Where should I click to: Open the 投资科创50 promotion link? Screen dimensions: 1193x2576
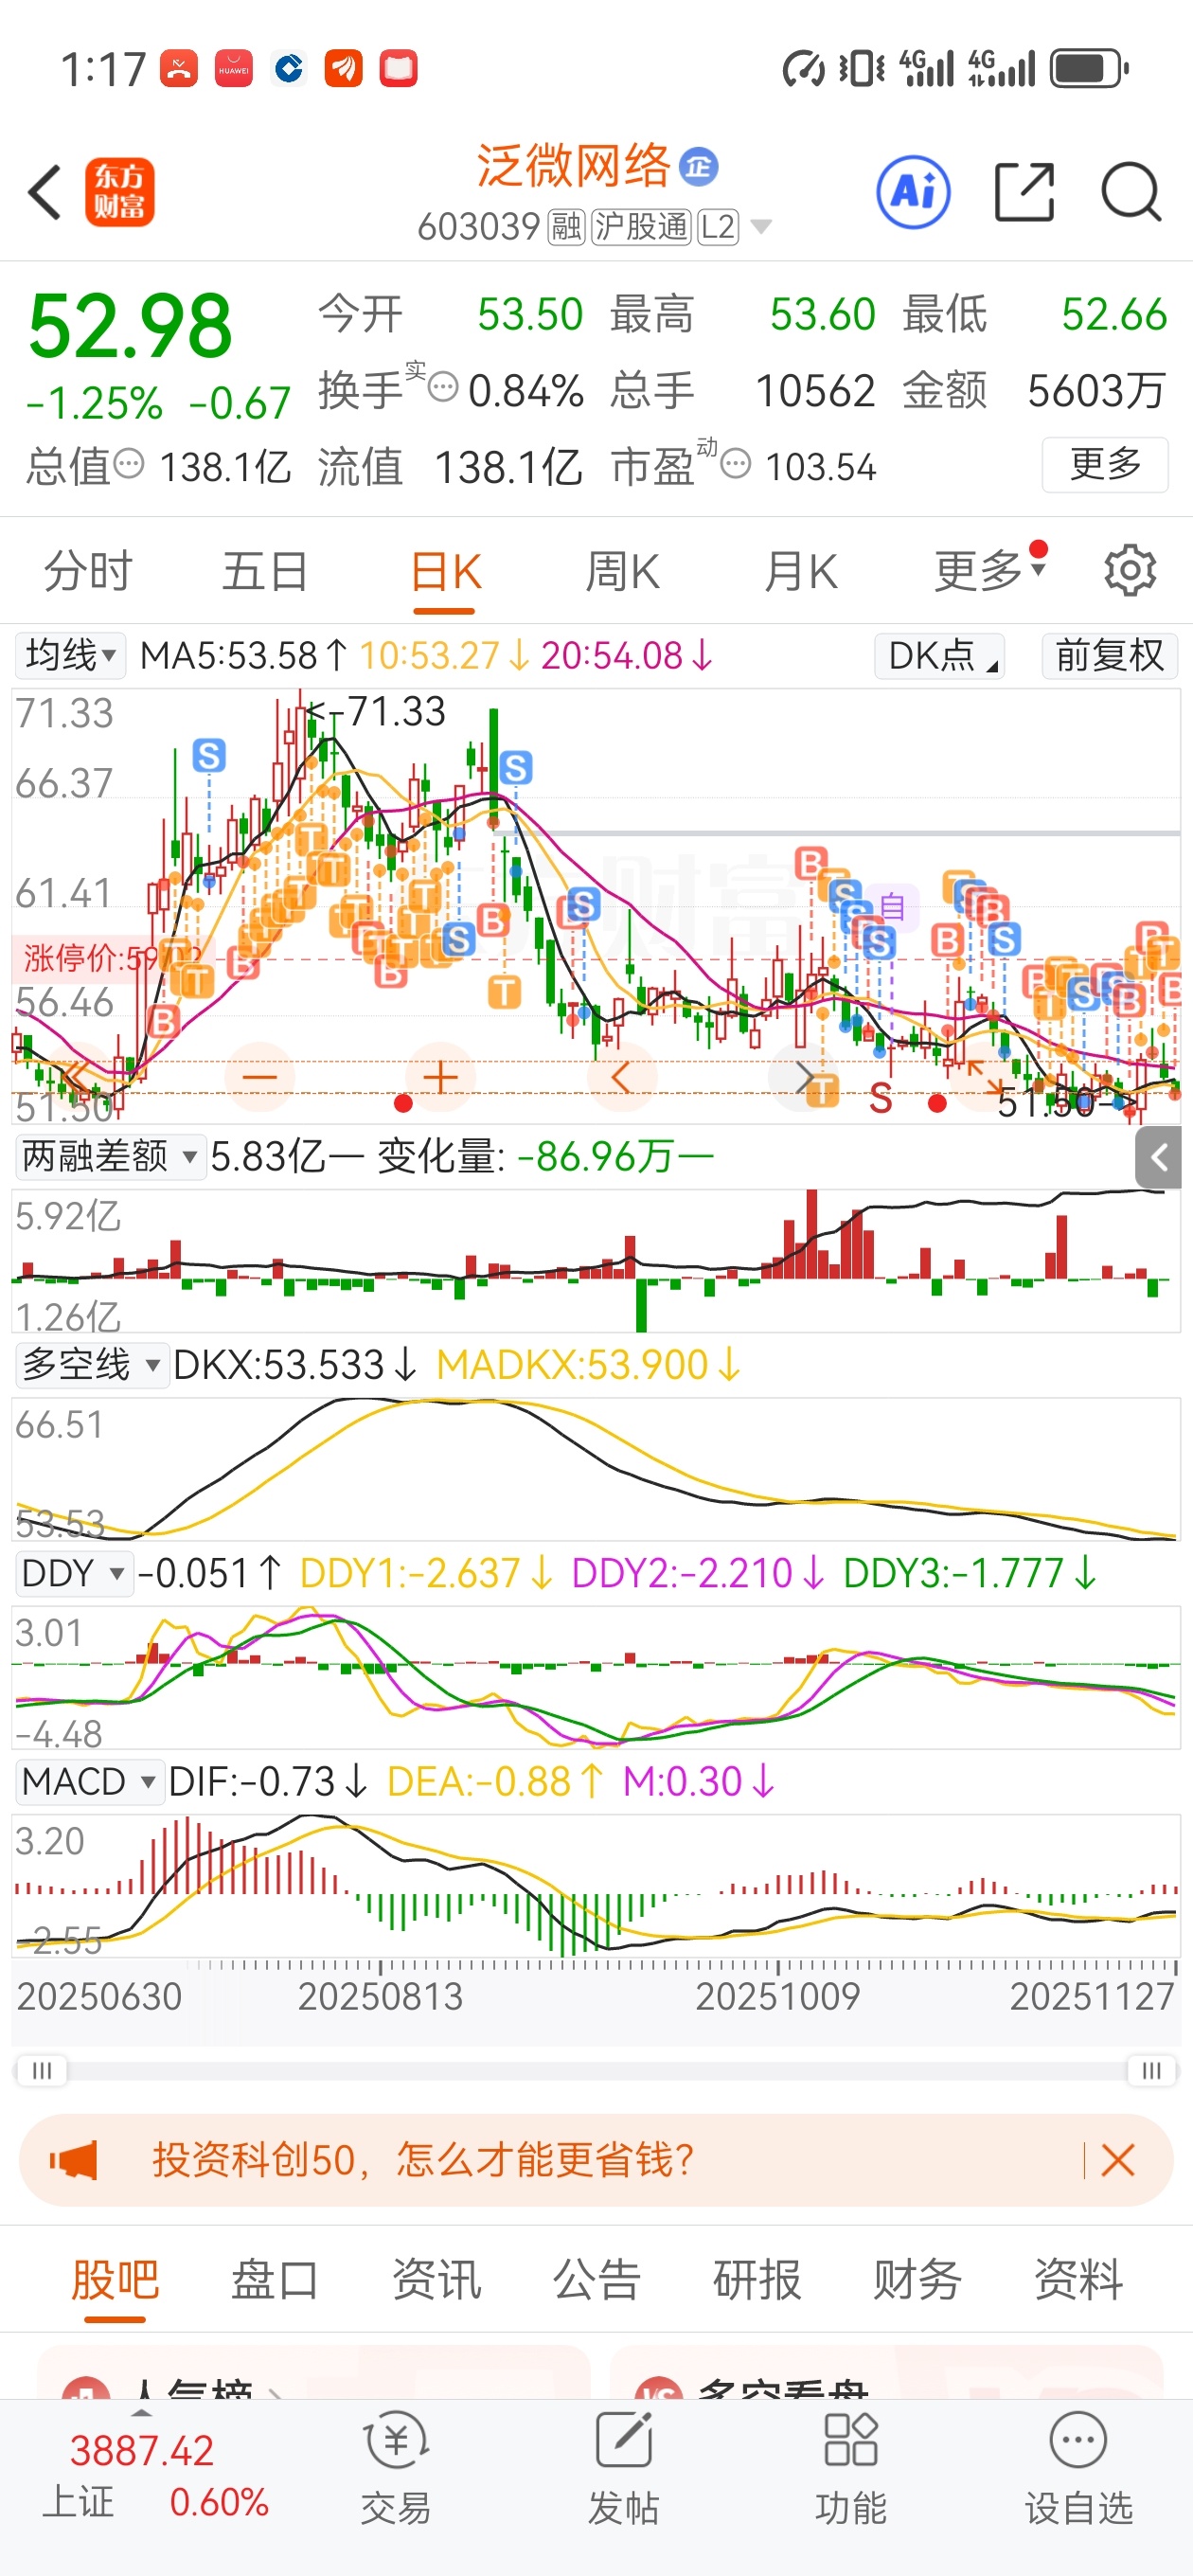coord(422,2161)
